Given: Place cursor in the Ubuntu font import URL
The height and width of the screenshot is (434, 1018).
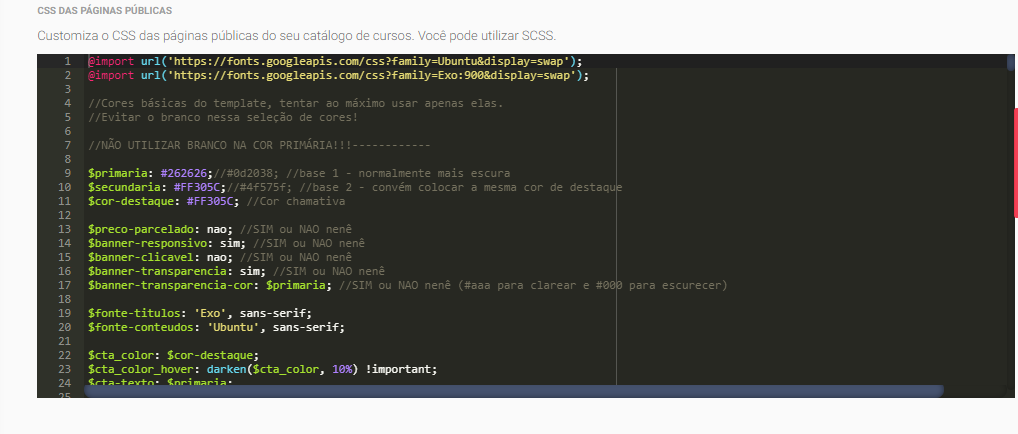Looking at the screenshot, I should (x=368, y=62).
